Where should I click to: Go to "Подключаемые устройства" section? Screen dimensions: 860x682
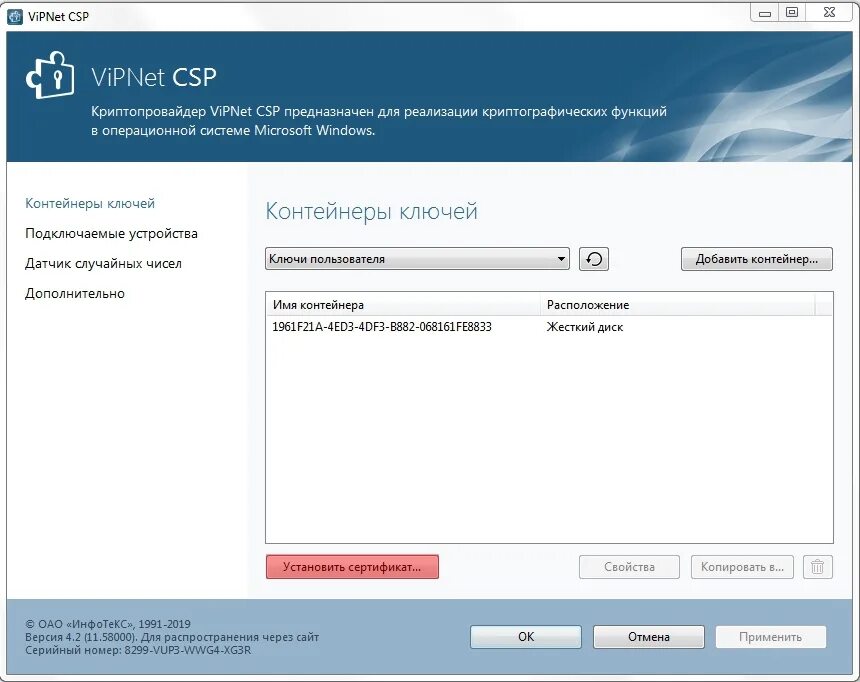point(111,234)
